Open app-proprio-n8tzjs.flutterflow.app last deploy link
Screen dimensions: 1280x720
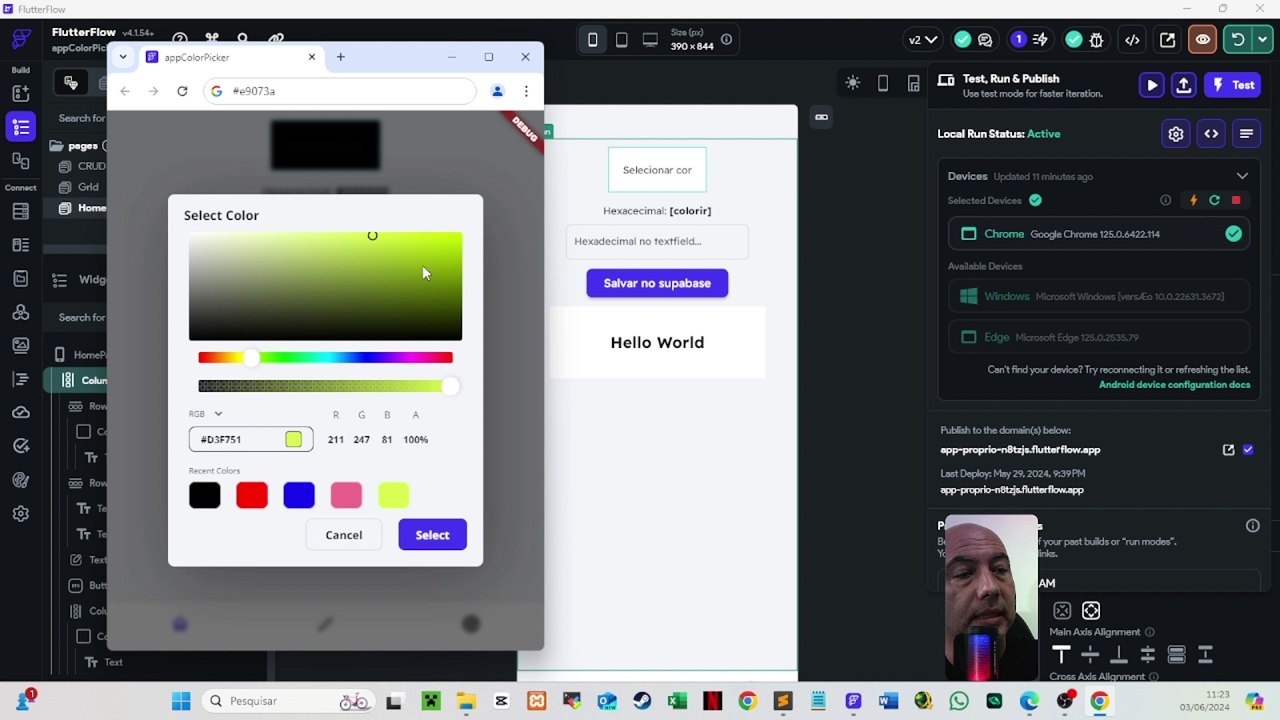coord(1011,490)
